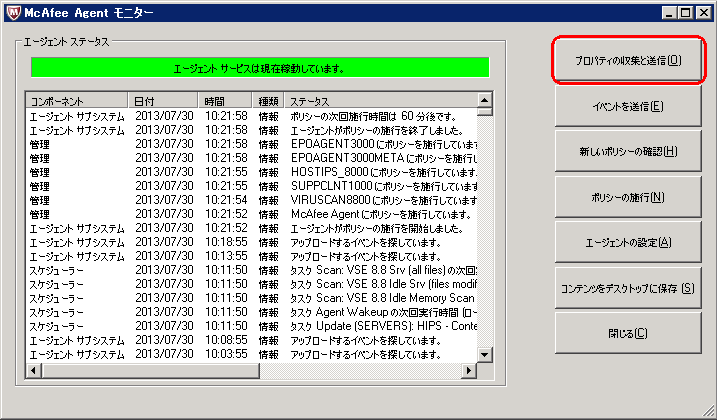Click the McAfee shield icon in title bar

click(14, 13)
